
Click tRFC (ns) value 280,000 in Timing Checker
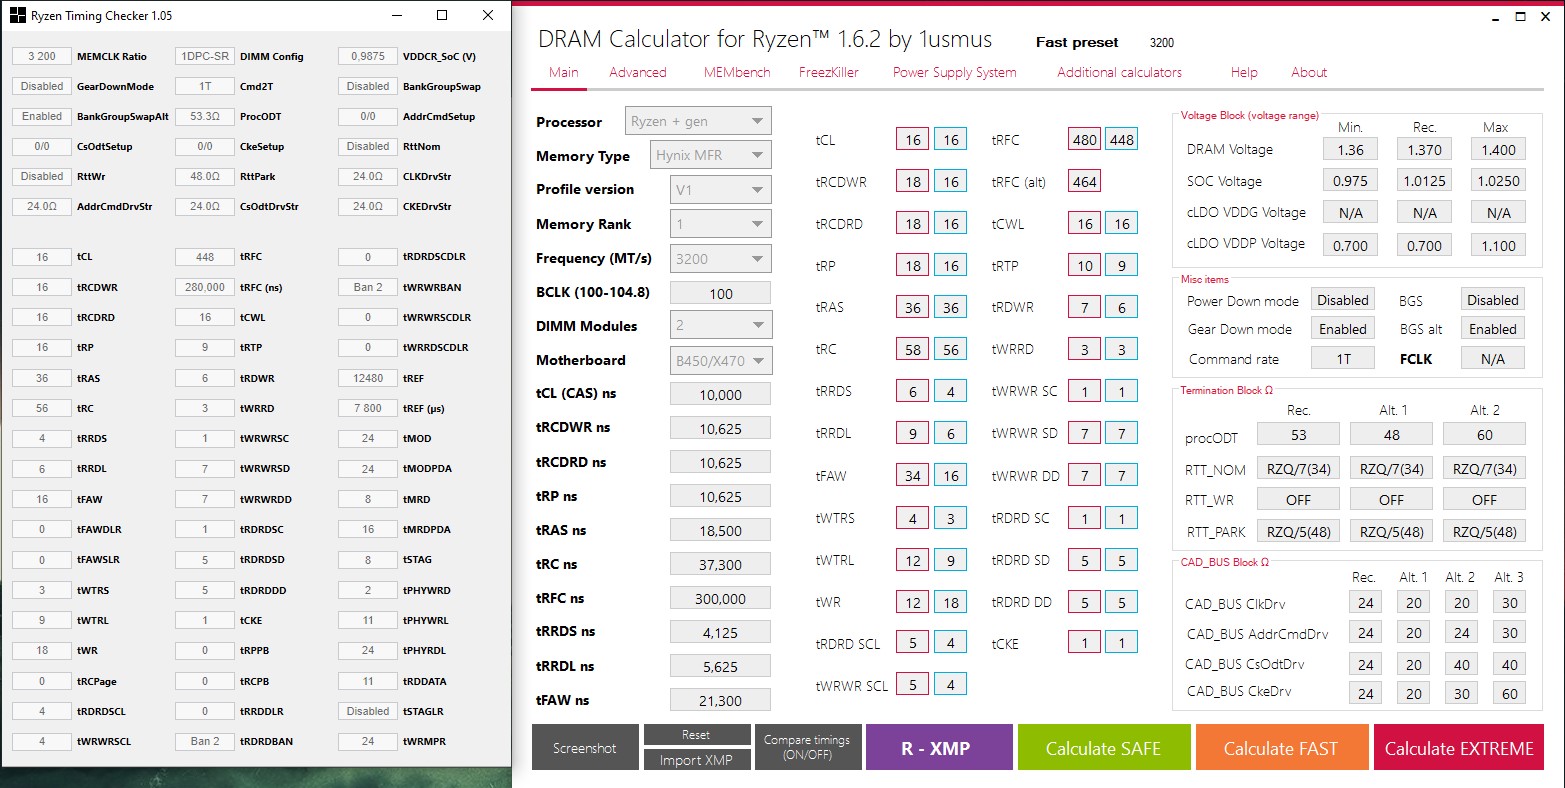click(x=205, y=287)
